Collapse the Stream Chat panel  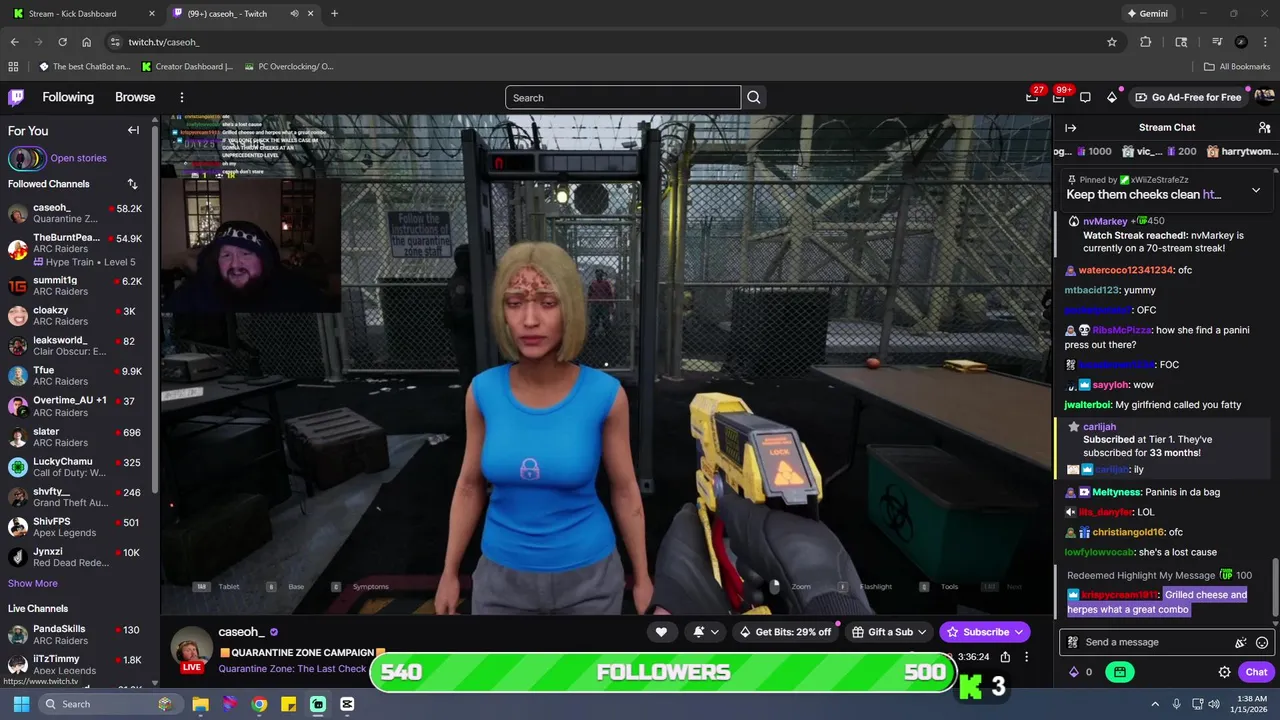click(1070, 128)
